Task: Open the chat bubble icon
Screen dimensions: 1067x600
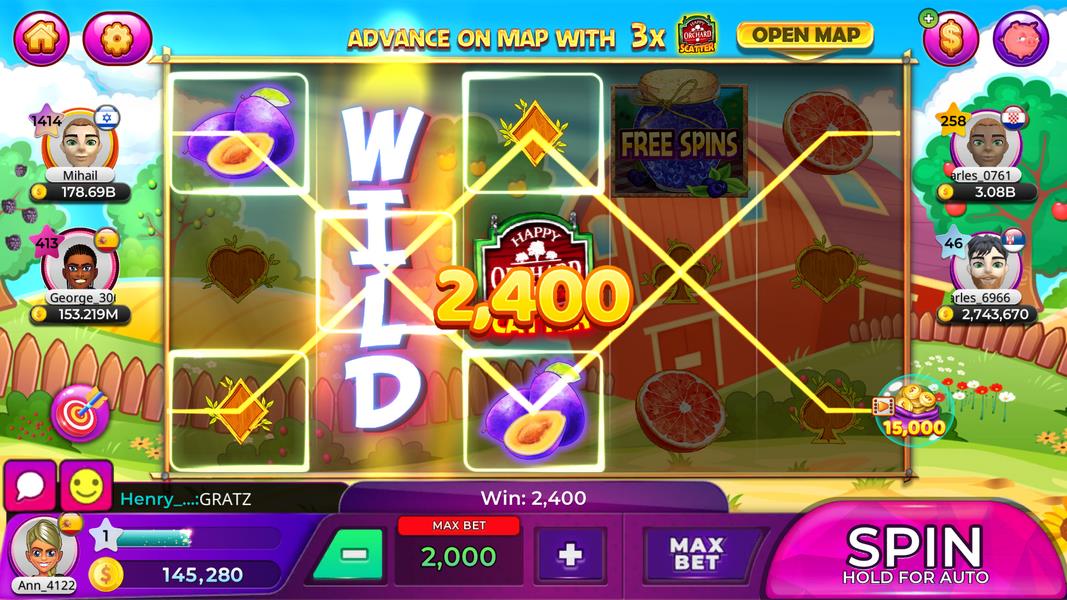Action: point(30,486)
